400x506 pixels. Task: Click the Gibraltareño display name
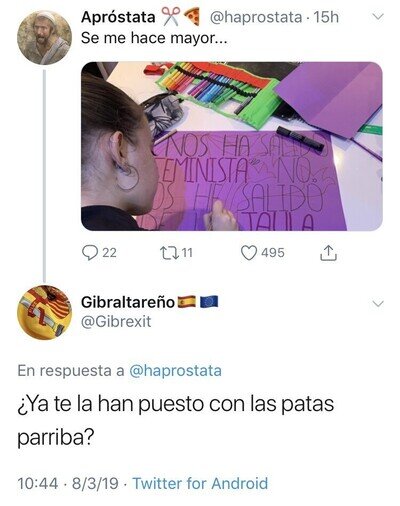128,302
